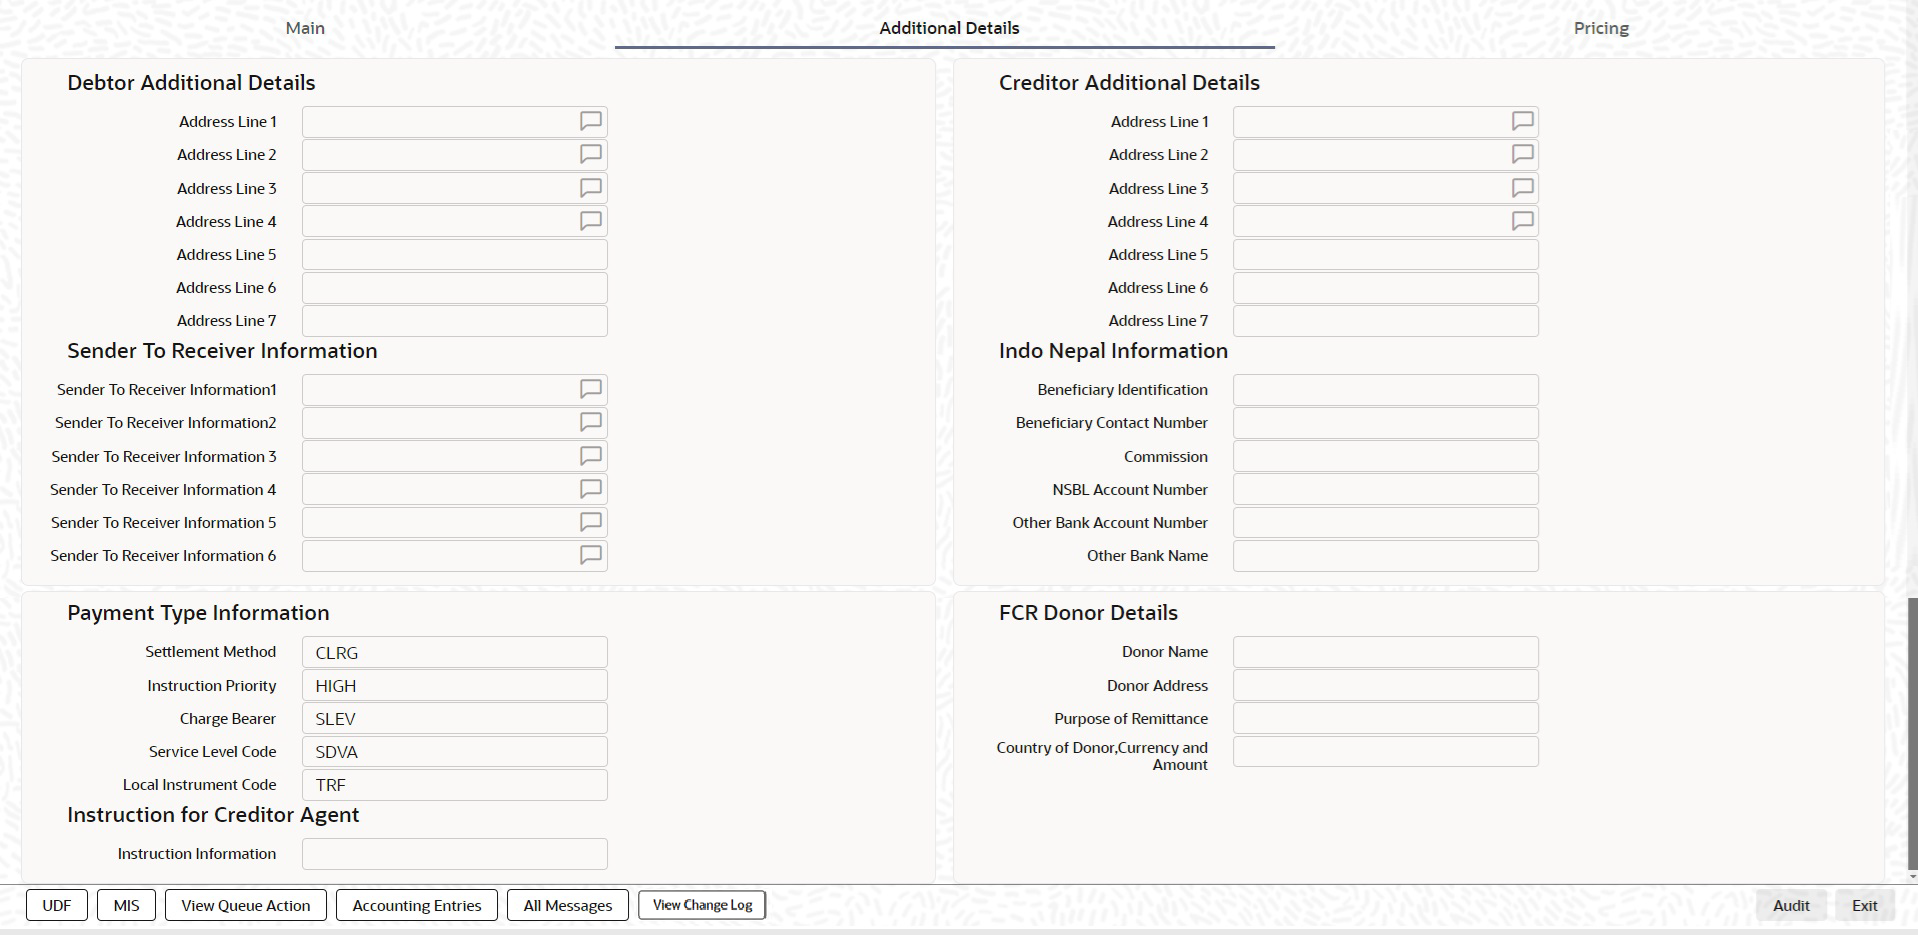Click the Audit button
The height and width of the screenshot is (938, 1918).
tap(1791, 905)
